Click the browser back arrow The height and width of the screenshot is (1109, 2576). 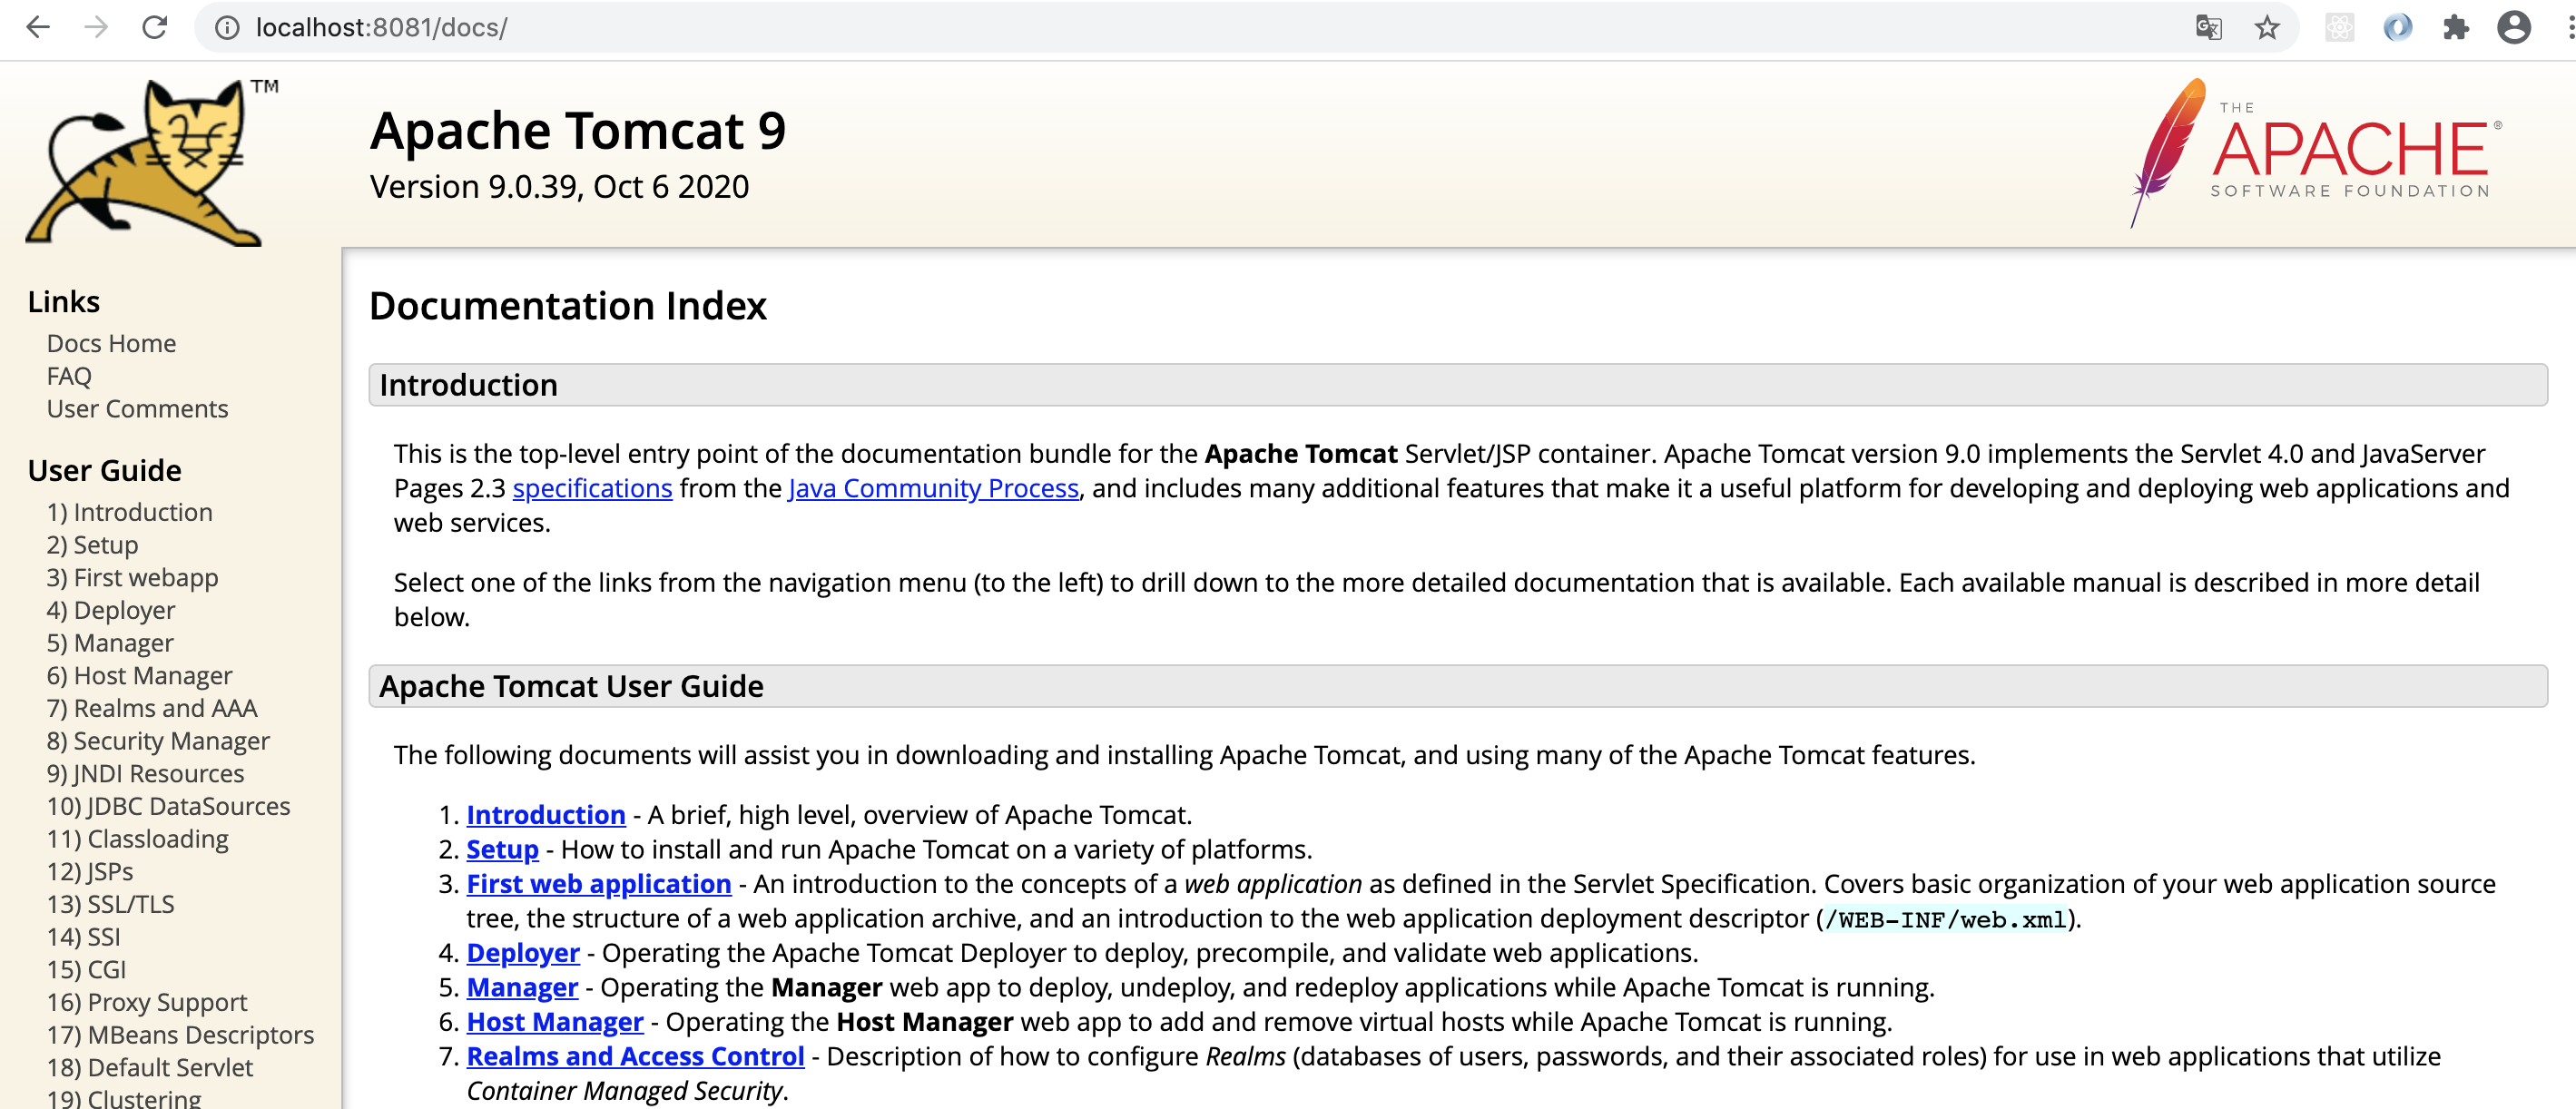(38, 27)
